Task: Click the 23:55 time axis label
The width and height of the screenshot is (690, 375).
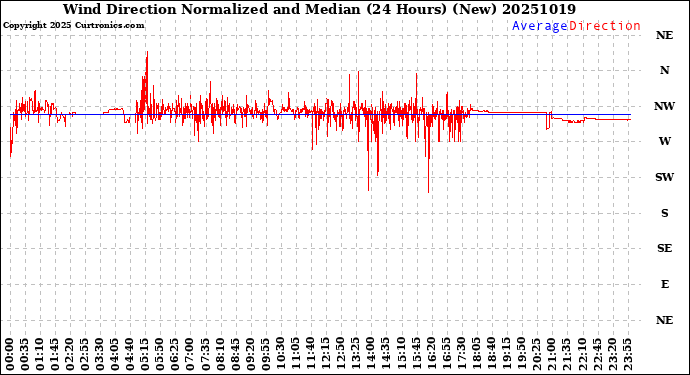Action: tap(627, 355)
